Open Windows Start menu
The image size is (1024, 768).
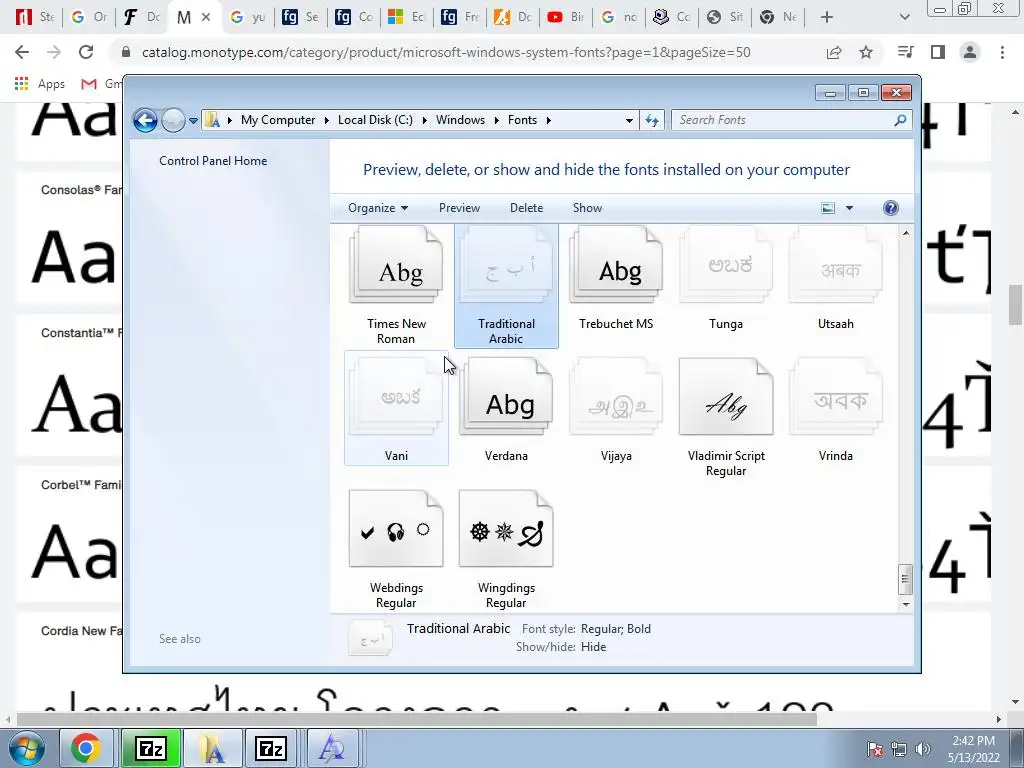click(x=26, y=748)
